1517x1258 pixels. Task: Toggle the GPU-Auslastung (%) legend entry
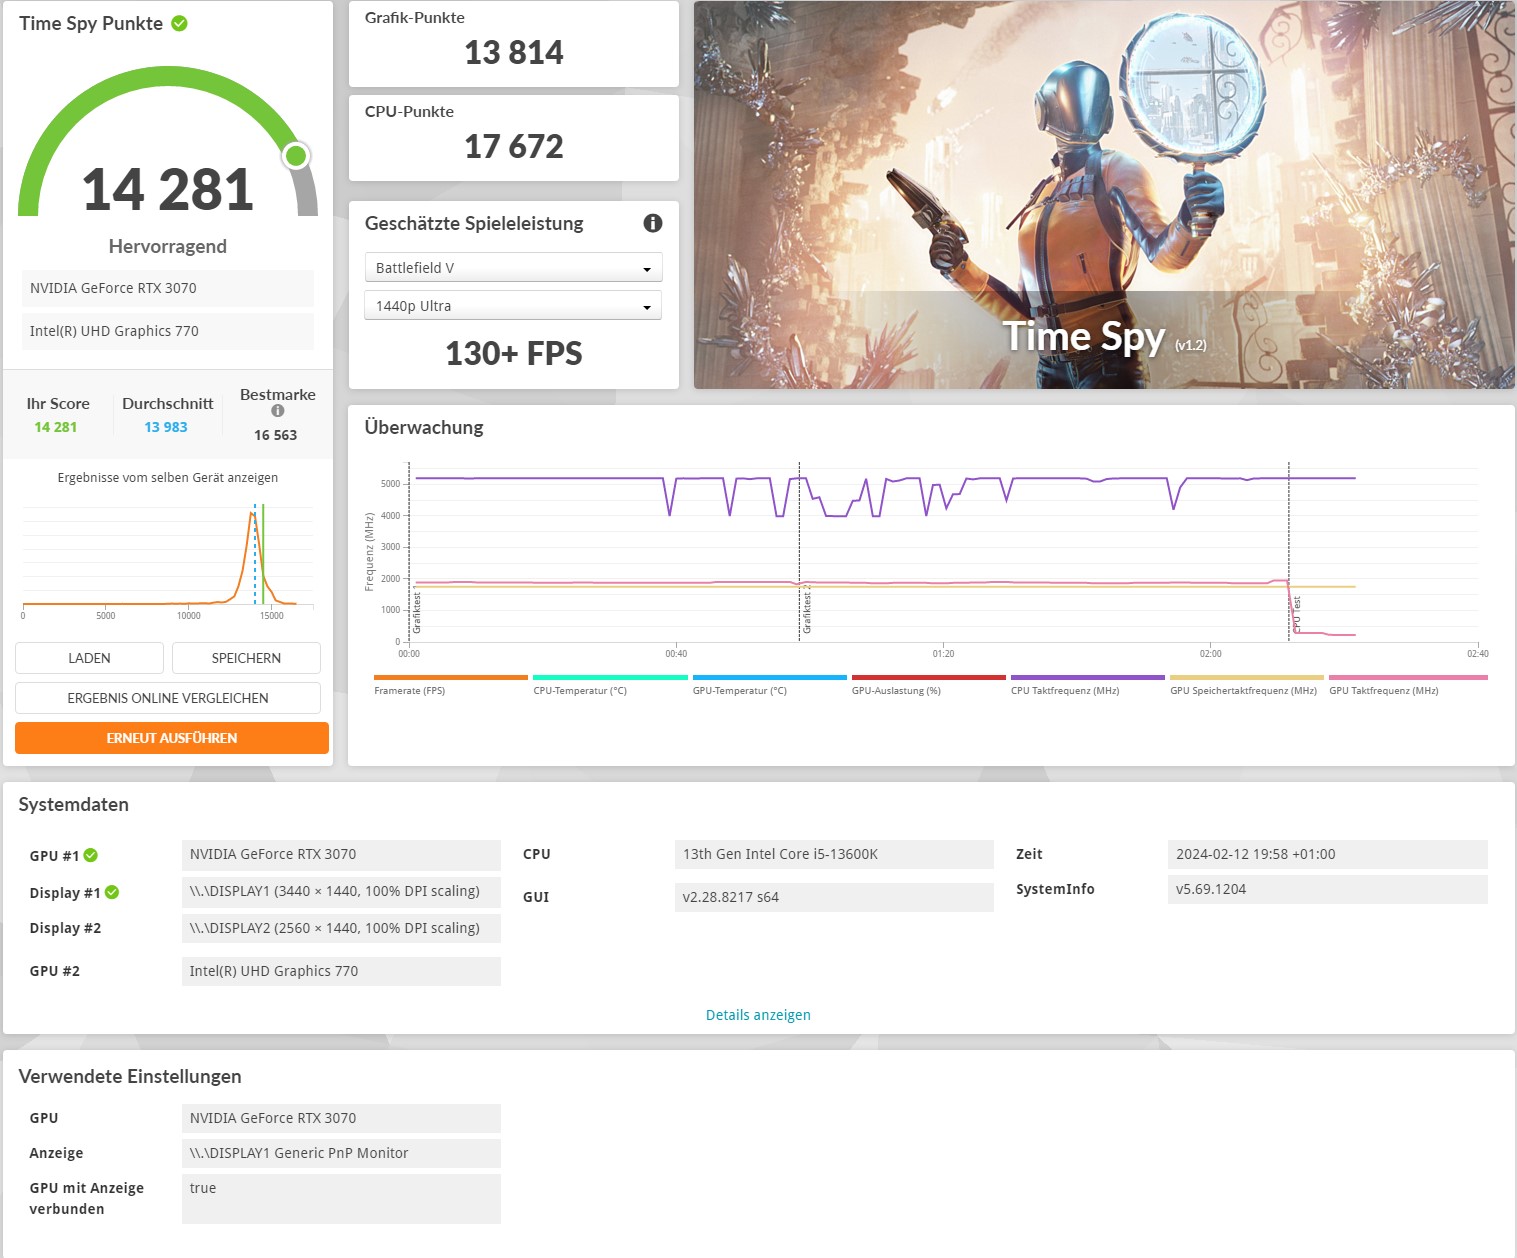pos(928,686)
